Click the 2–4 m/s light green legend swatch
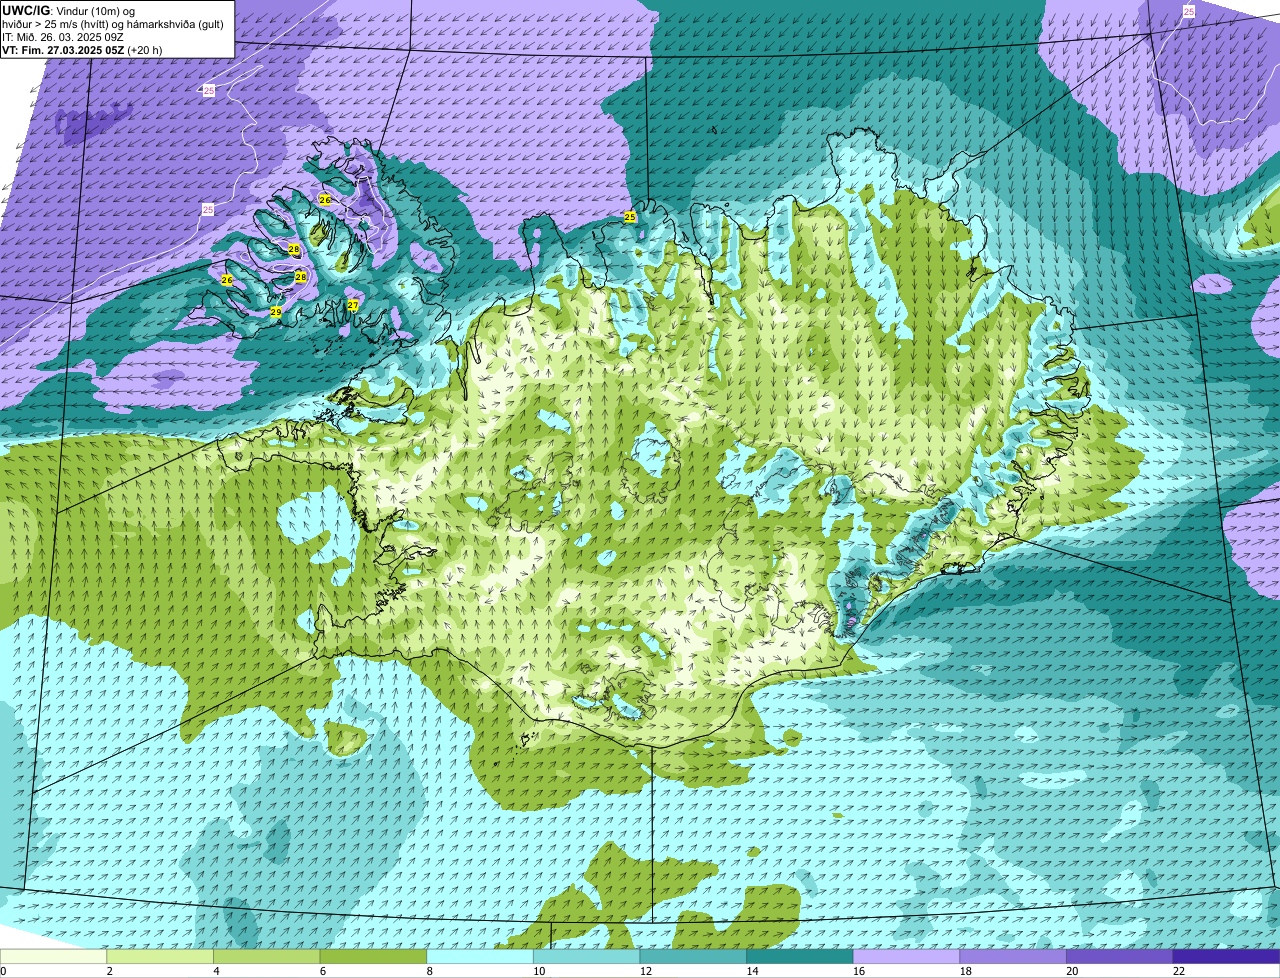The height and width of the screenshot is (978, 1280). pos(160,956)
